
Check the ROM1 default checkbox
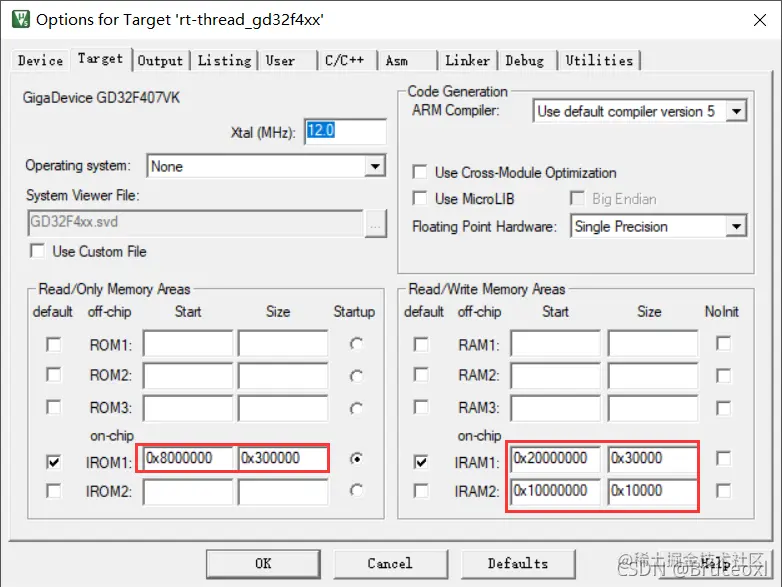click(x=53, y=344)
